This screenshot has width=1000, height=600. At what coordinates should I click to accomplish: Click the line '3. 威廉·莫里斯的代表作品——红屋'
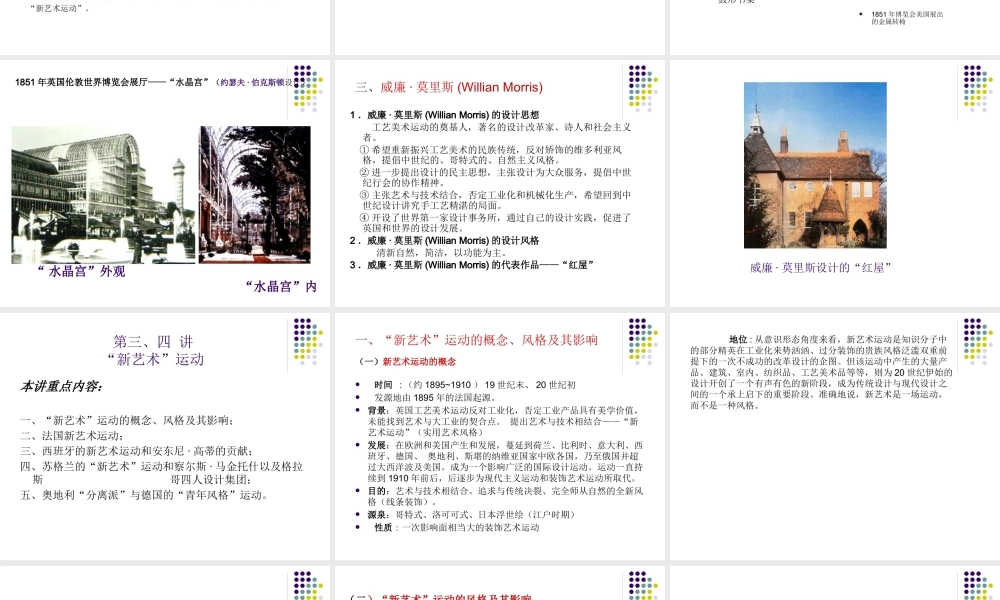(471, 265)
